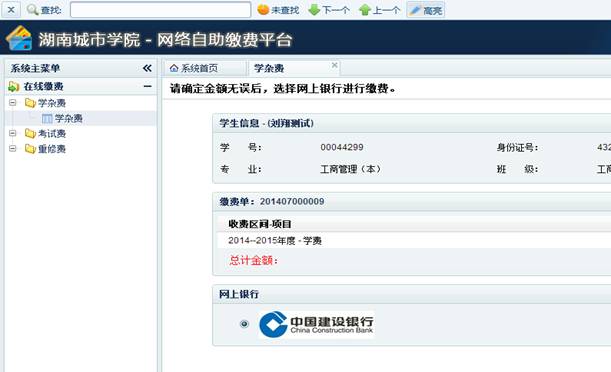Viewport: 611px width, 372px height.
Task: Select the 学杂费 tab
Action: click(269, 69)
